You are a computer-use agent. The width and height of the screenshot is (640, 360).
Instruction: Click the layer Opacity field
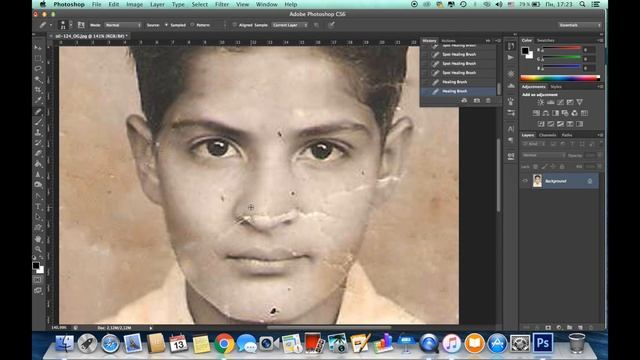pos(590,156)
